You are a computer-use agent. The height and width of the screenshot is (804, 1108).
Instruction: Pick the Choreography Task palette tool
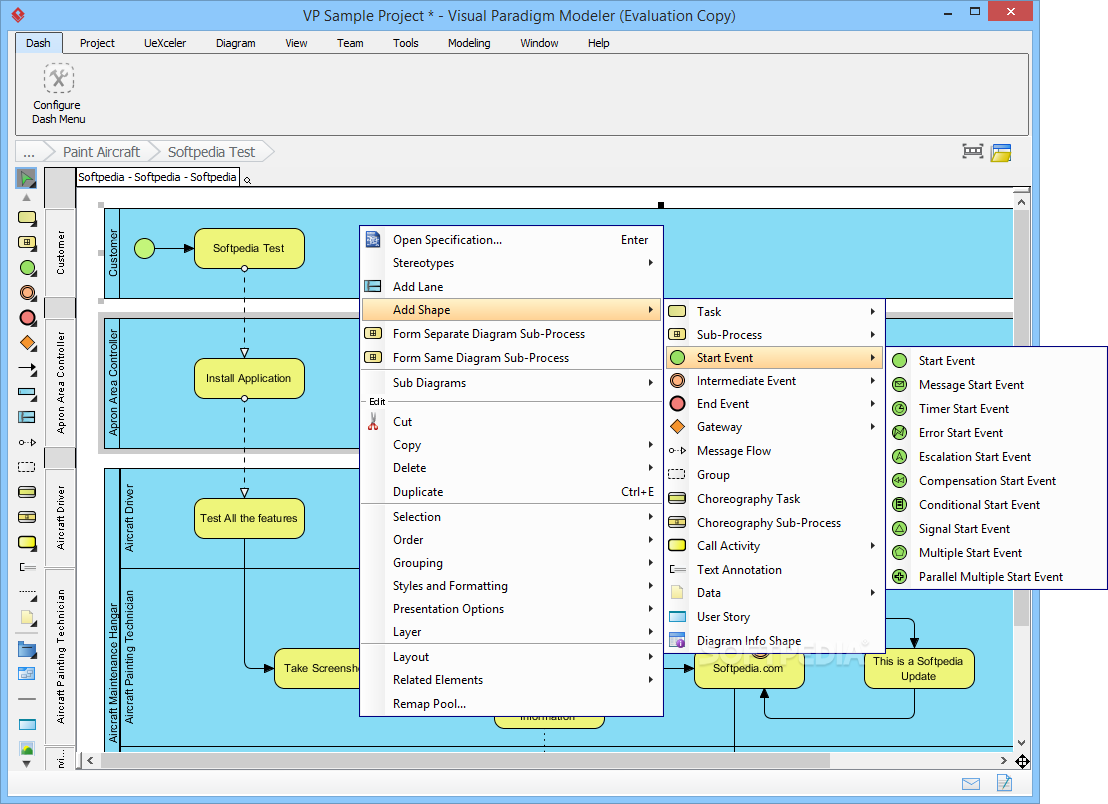click(x=27, y=492)
